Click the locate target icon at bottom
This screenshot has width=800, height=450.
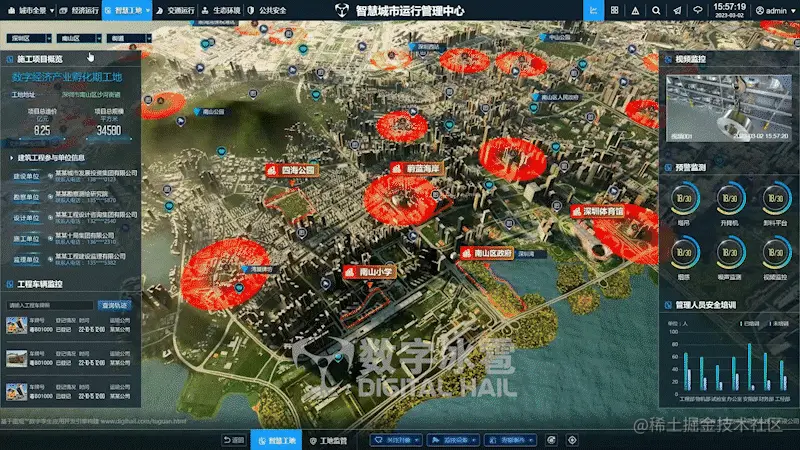(572, 440)
